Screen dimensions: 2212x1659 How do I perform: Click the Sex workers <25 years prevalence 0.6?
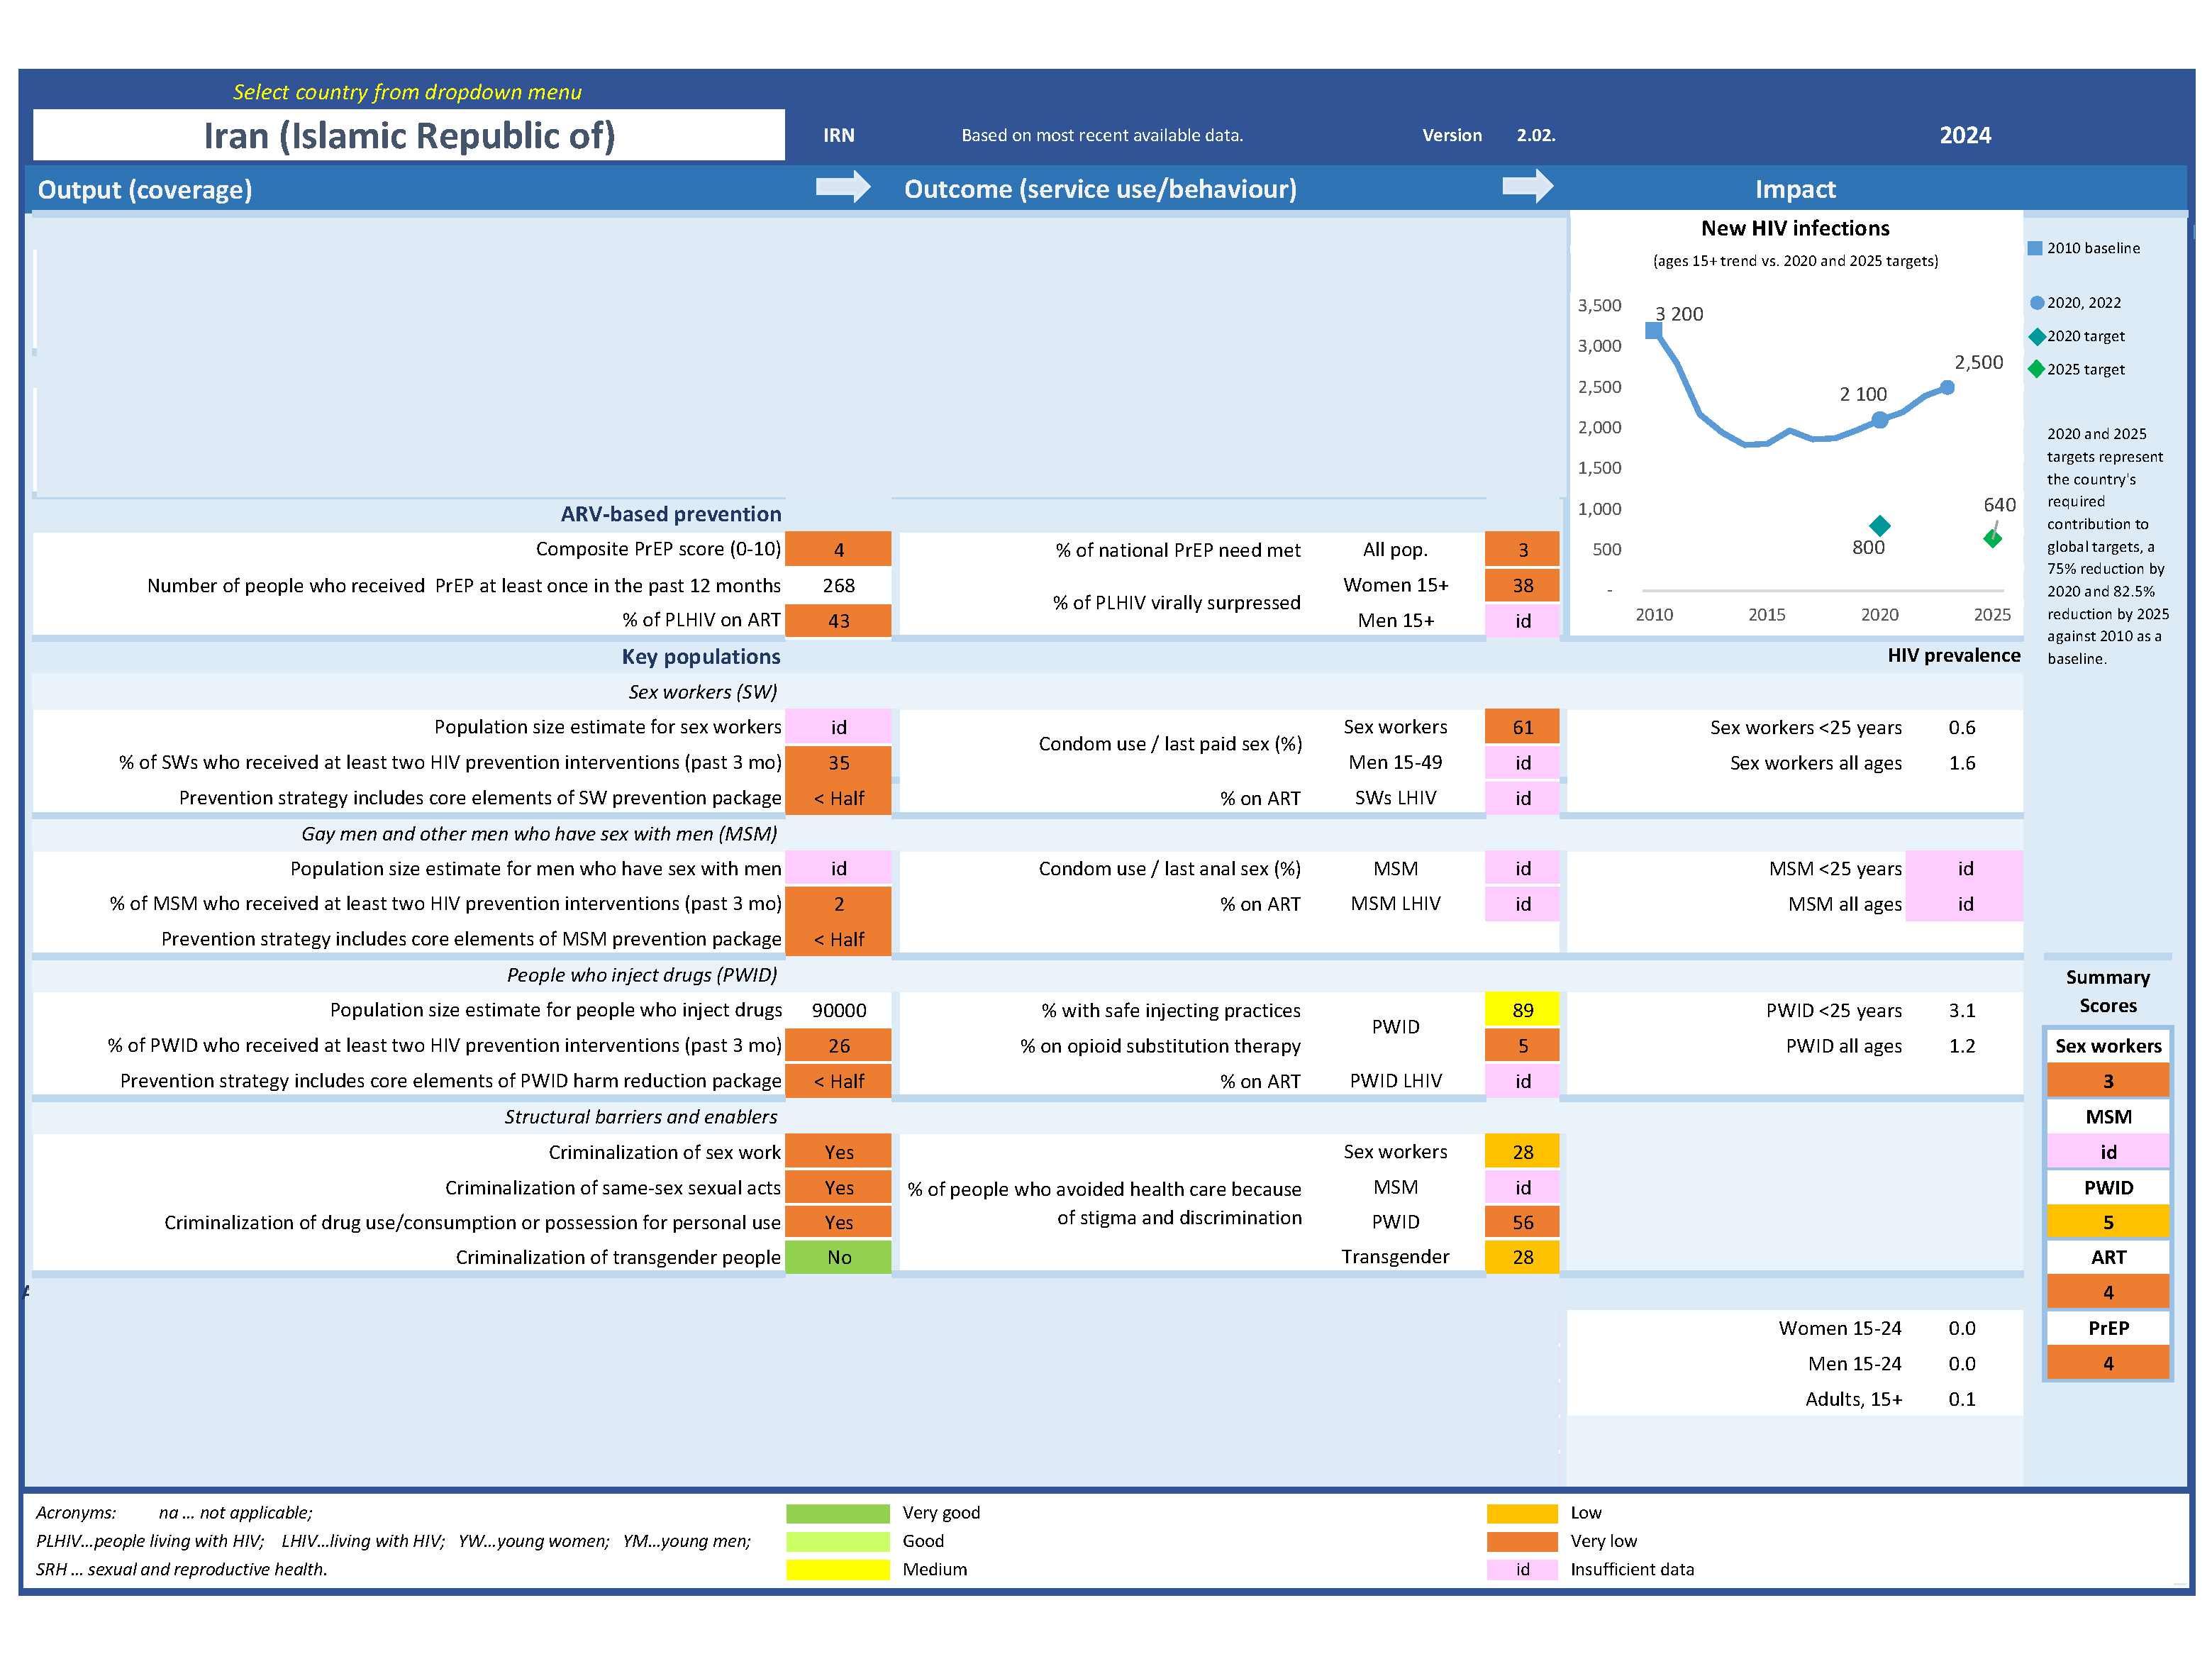pyautogui.click(x=1962, y=727)
